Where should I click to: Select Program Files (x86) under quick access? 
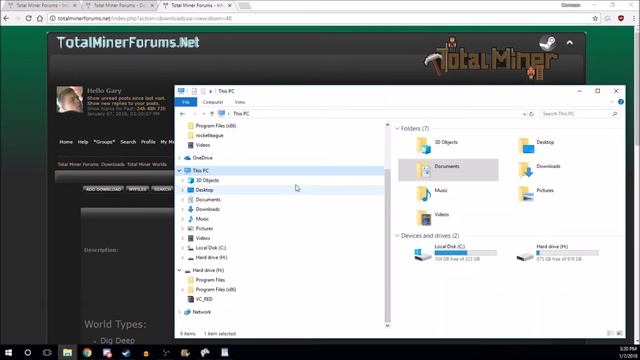pos(216,126)
